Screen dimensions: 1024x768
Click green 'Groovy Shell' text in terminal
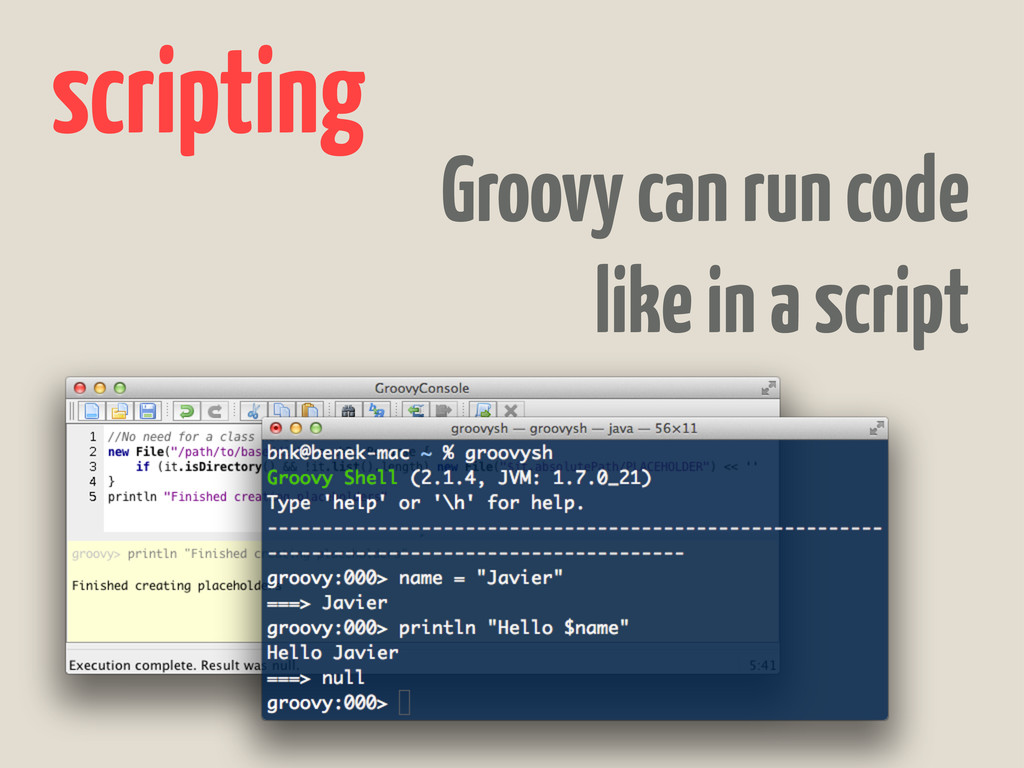[332, 477]
